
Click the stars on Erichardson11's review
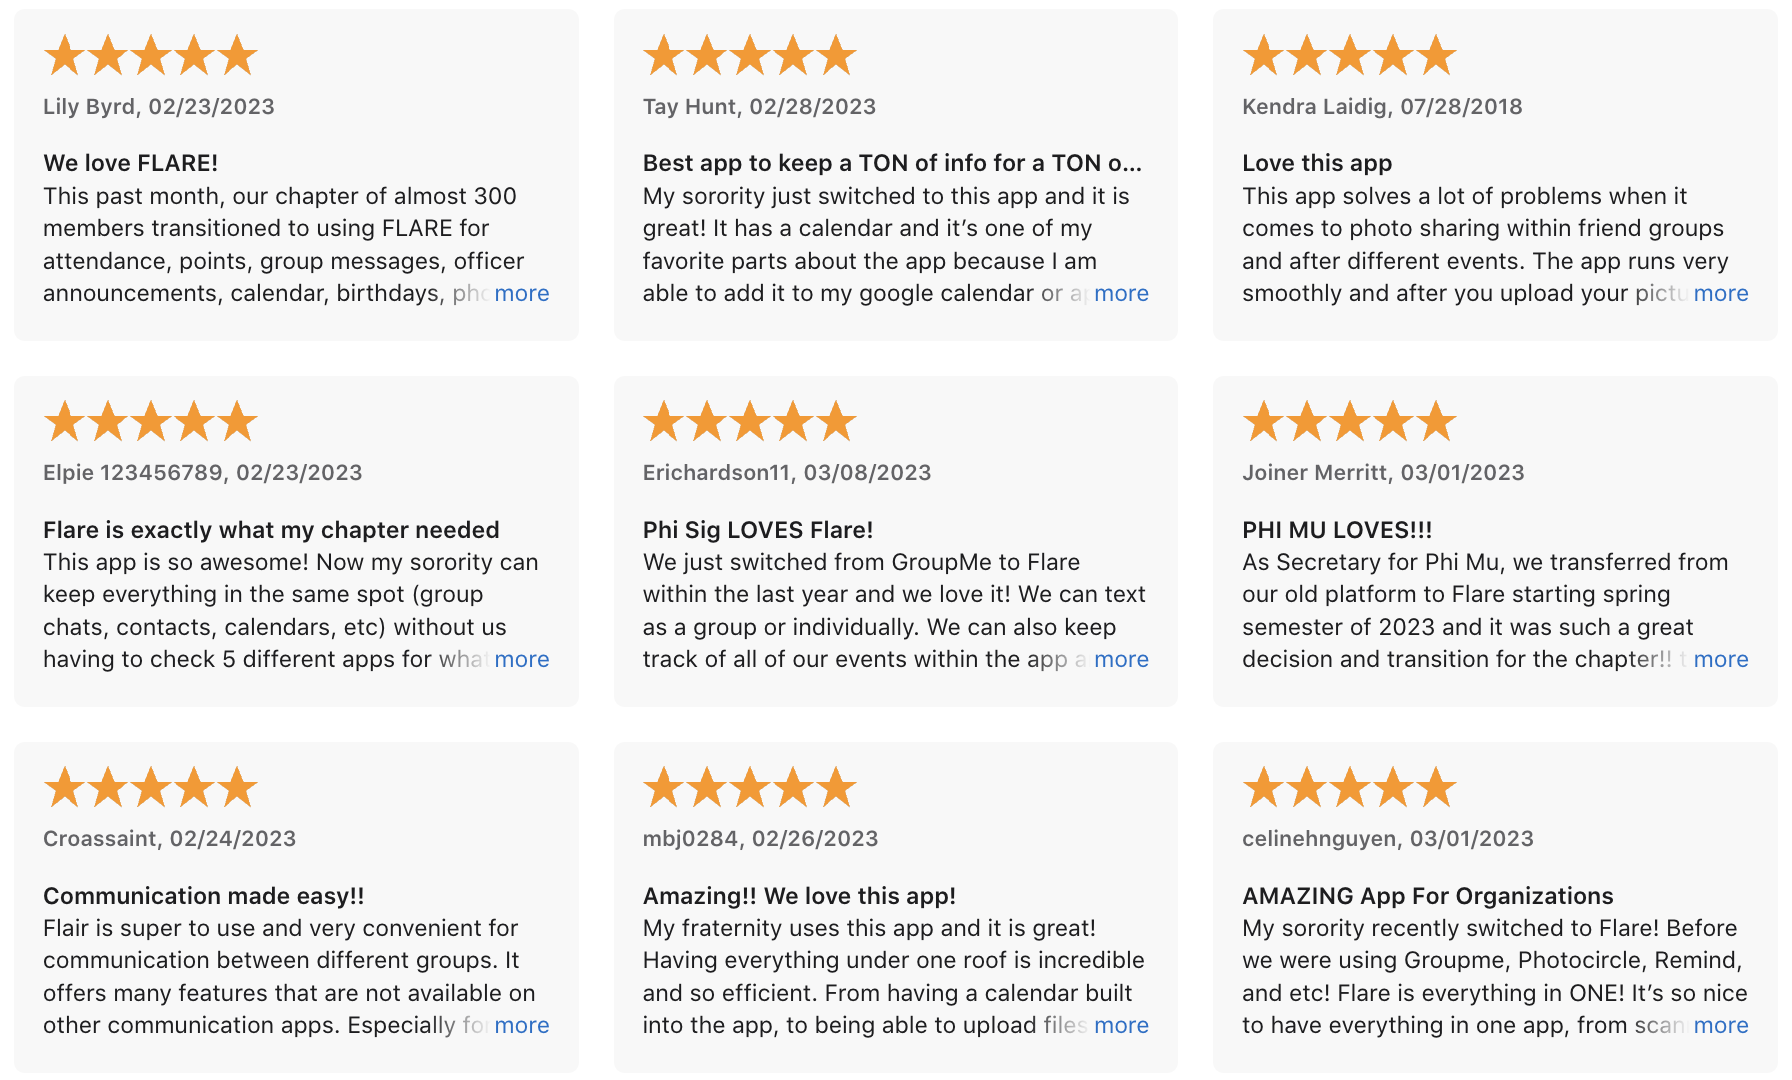click(750, 421)
